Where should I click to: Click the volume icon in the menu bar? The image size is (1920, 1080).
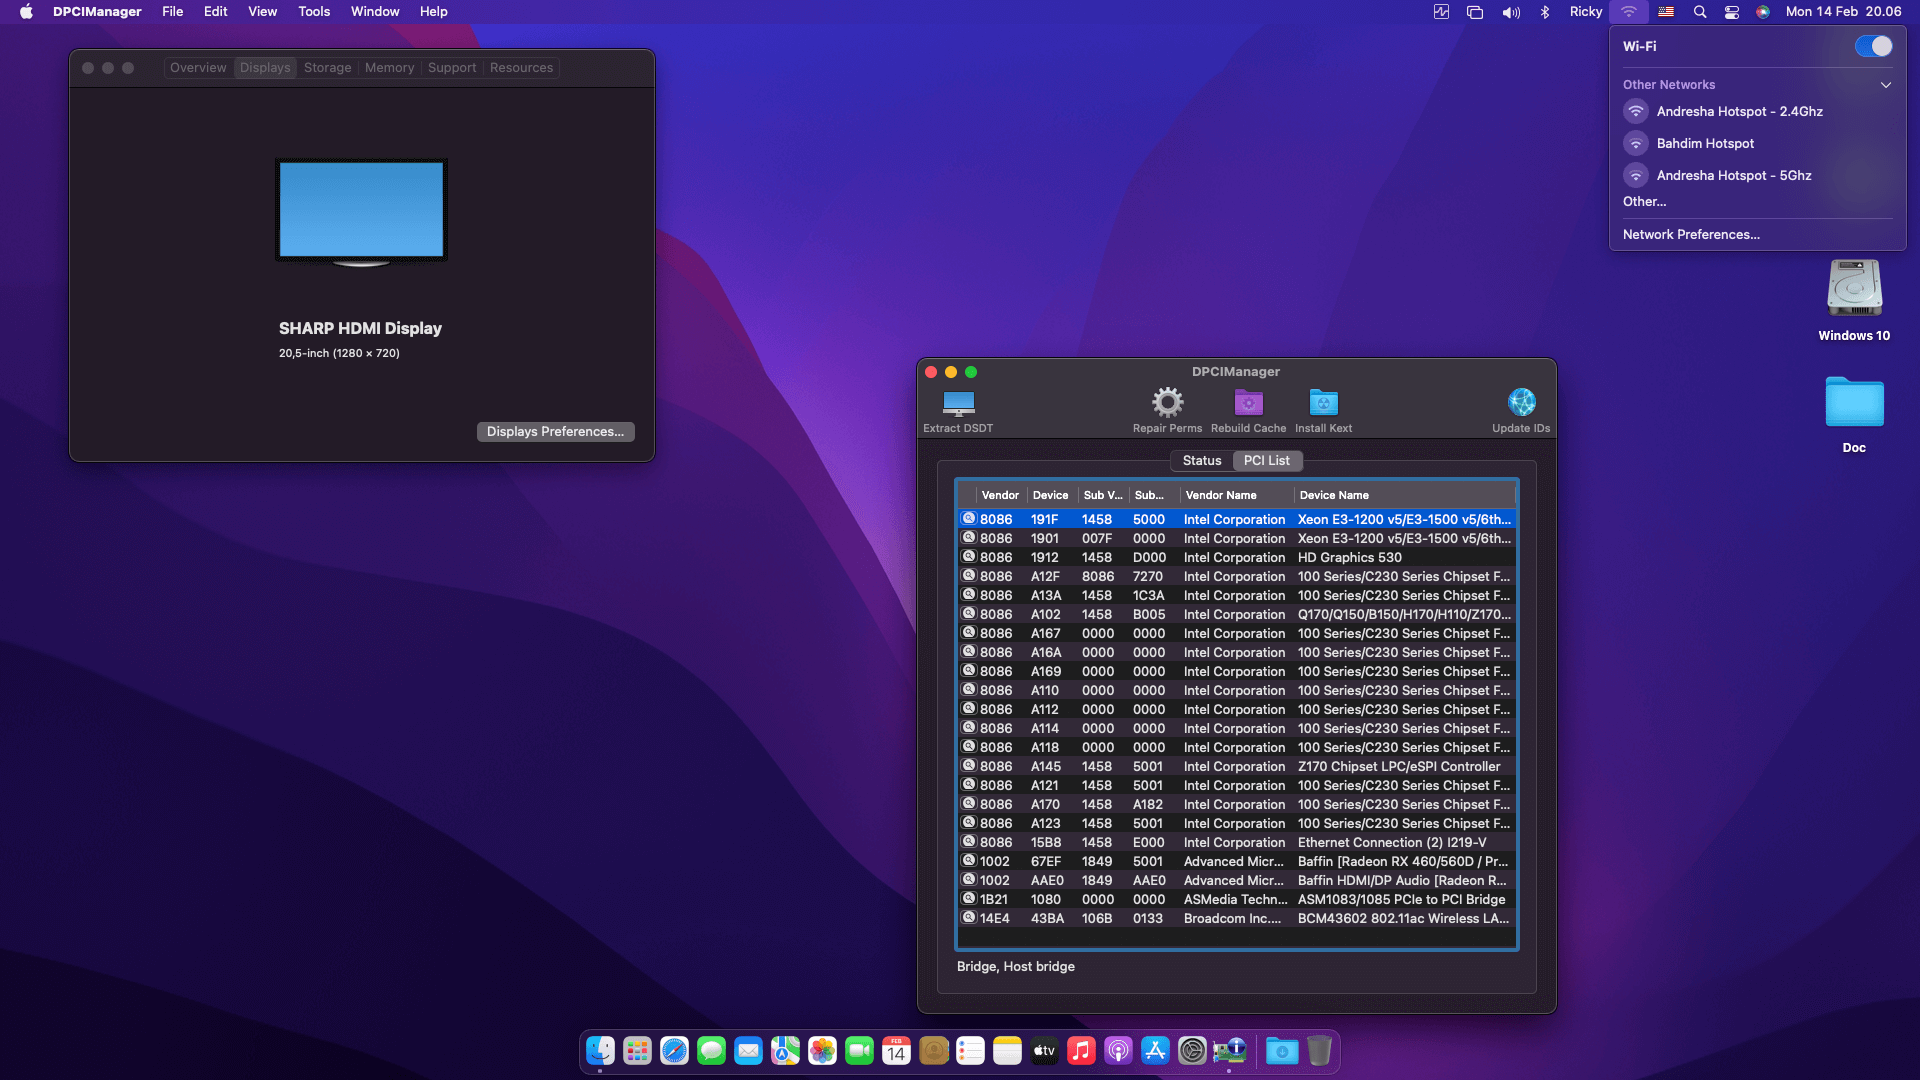(x=1510, y=12)
